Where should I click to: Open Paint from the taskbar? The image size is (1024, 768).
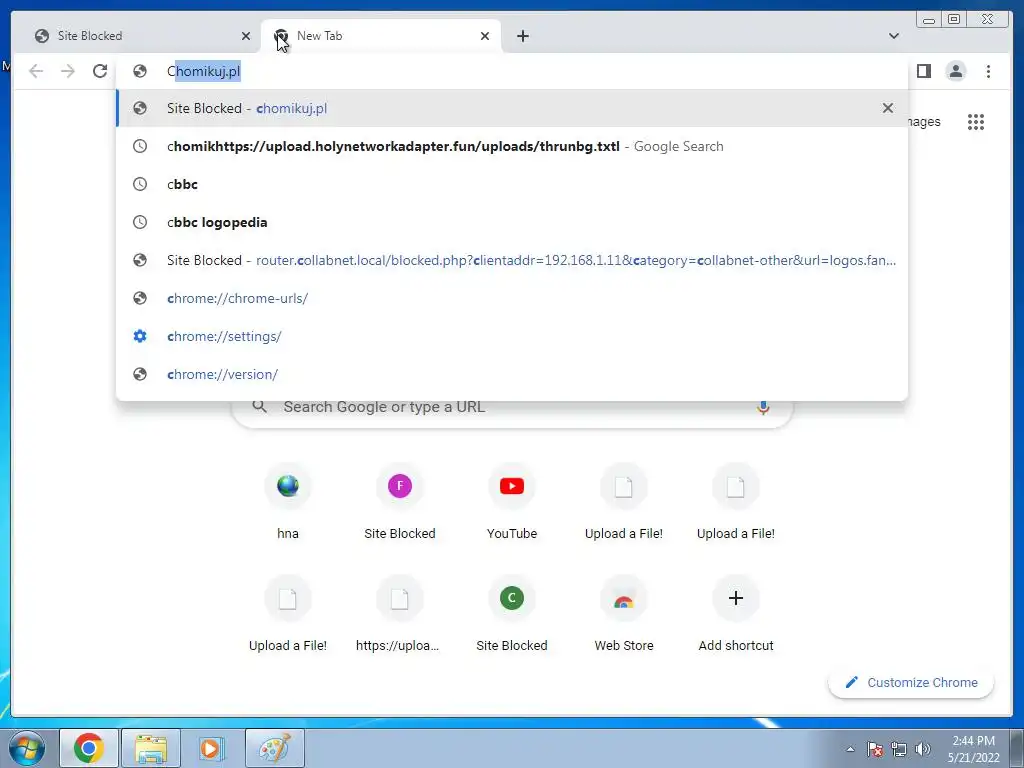click(274, 748)
